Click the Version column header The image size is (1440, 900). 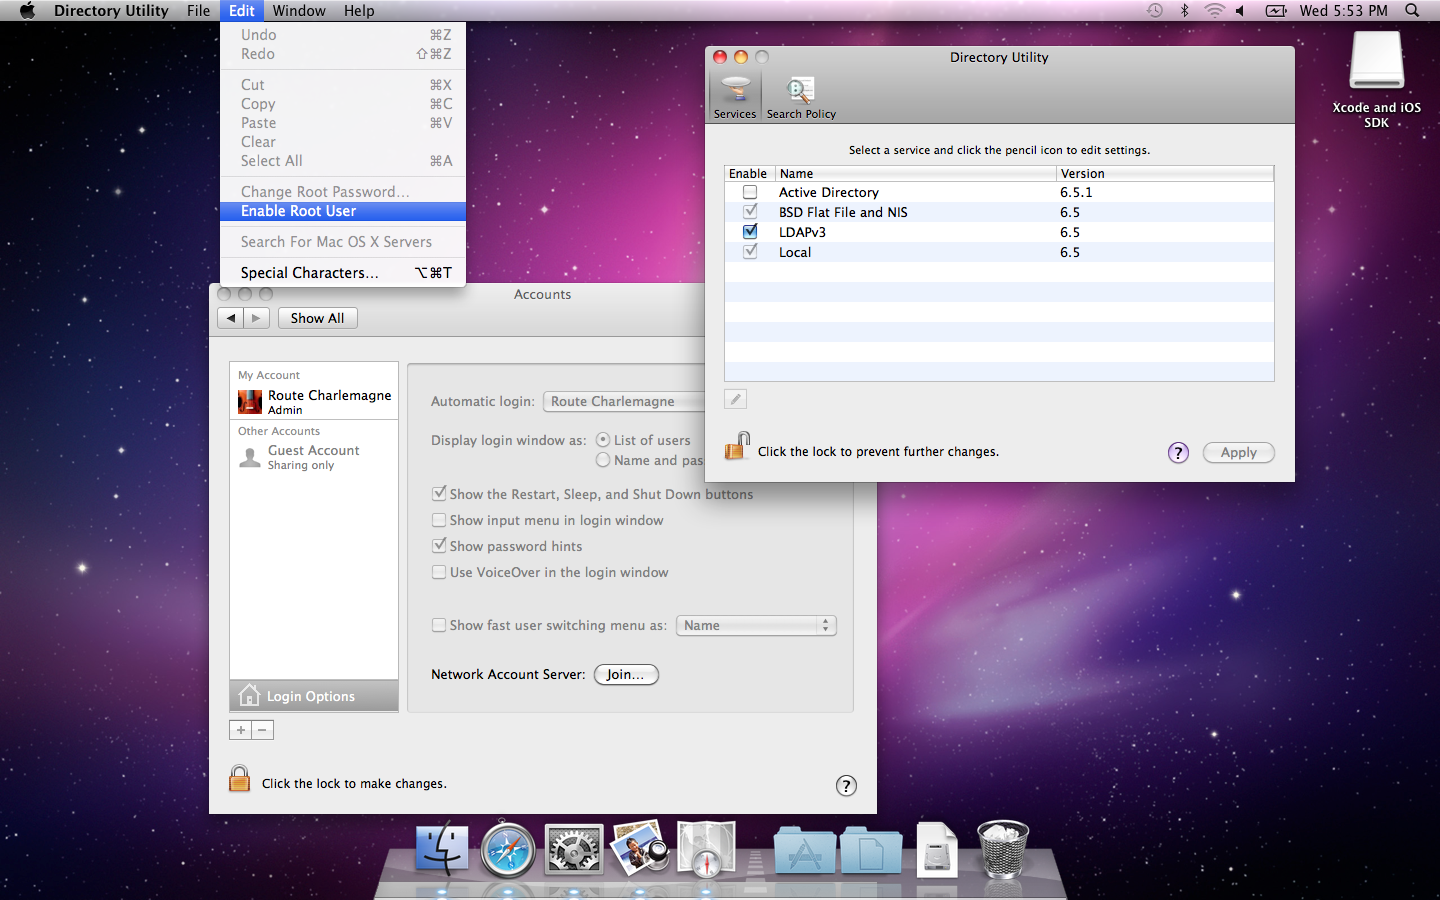point(1165,173)
